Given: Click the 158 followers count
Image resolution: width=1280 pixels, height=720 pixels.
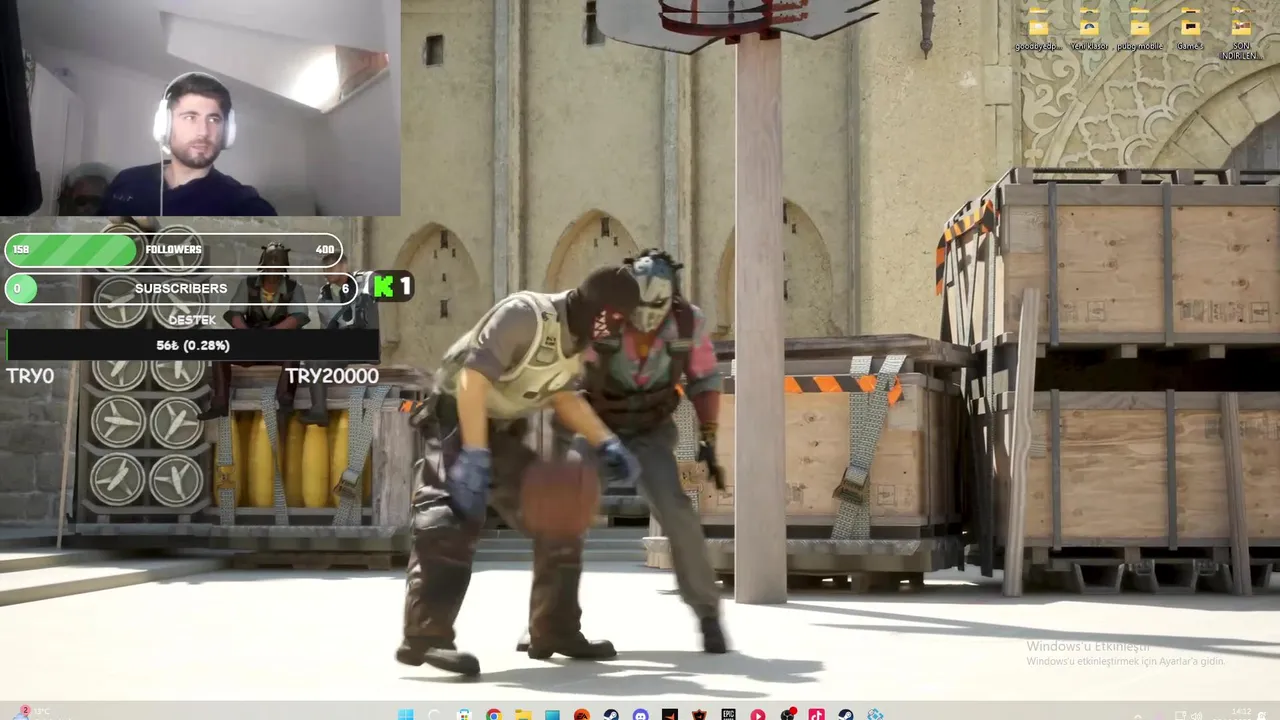Looking at the screenshot, I should [x=20, y=250].
